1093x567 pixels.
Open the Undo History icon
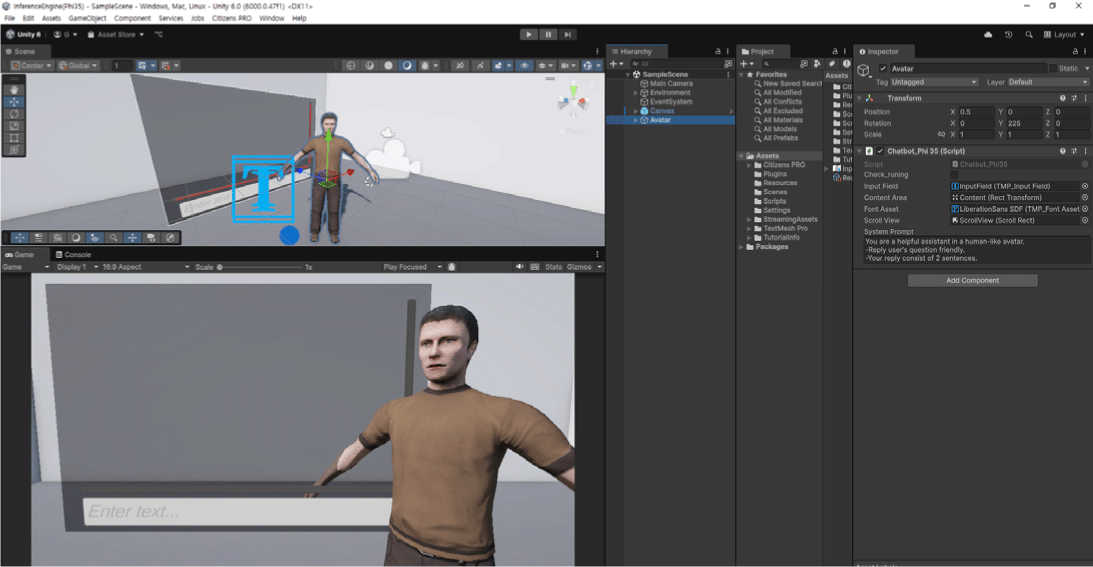(1008, 34)
